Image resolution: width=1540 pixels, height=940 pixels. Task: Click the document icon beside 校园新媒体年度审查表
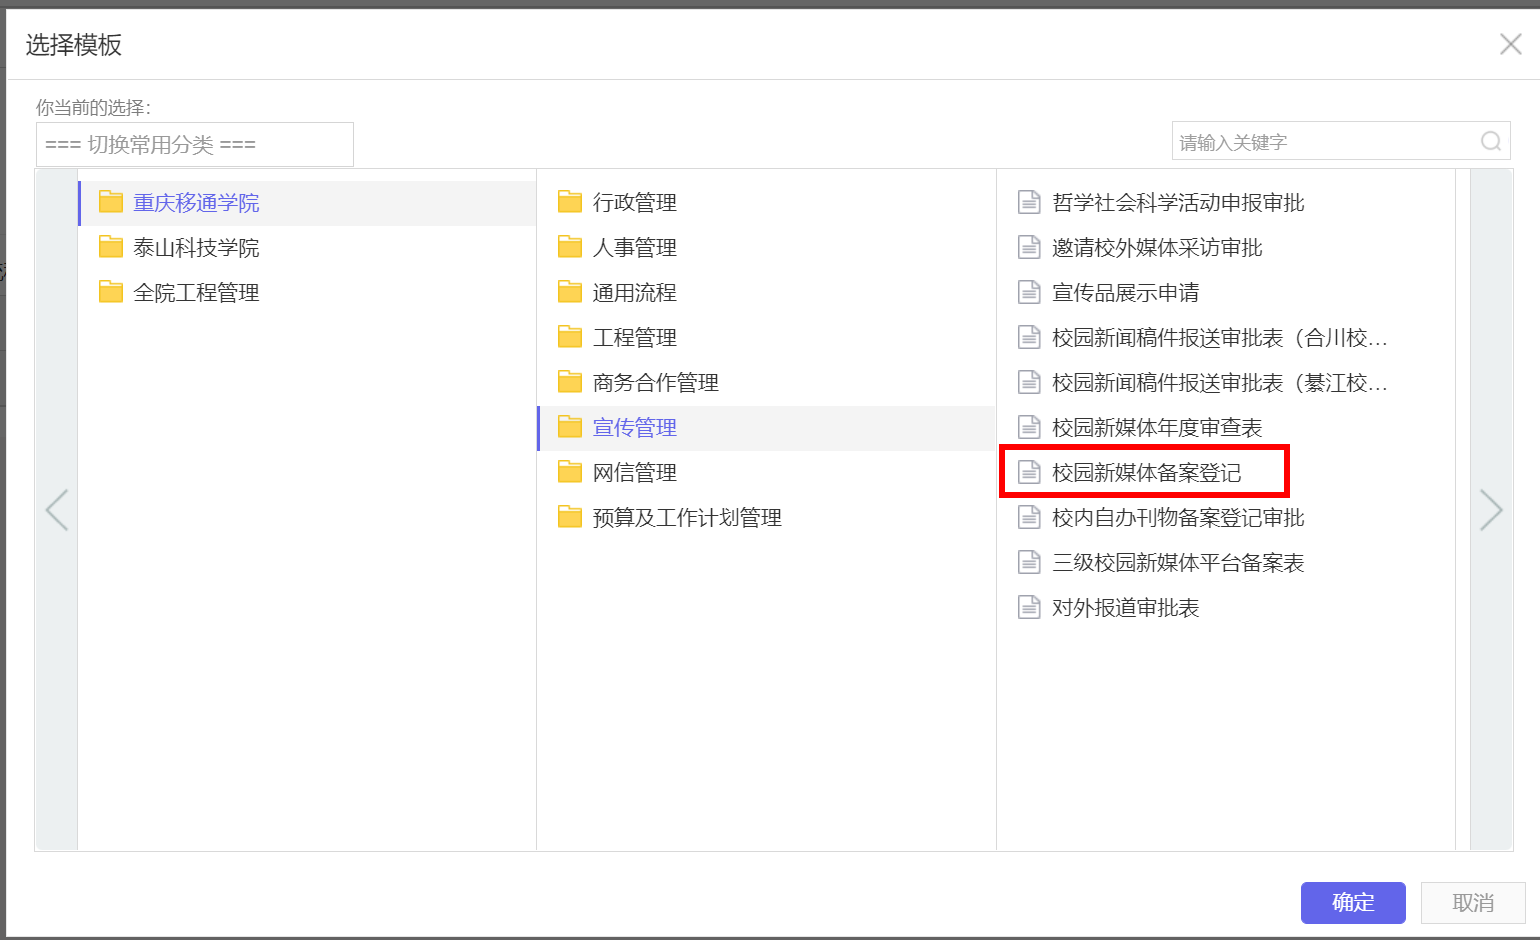[1029, 427]
